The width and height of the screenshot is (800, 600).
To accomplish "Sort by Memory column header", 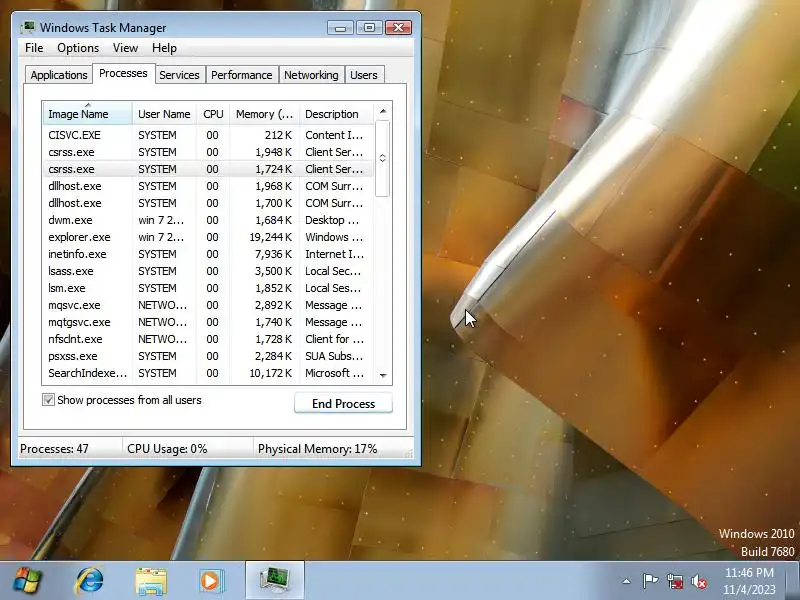I will click(264, 114).
